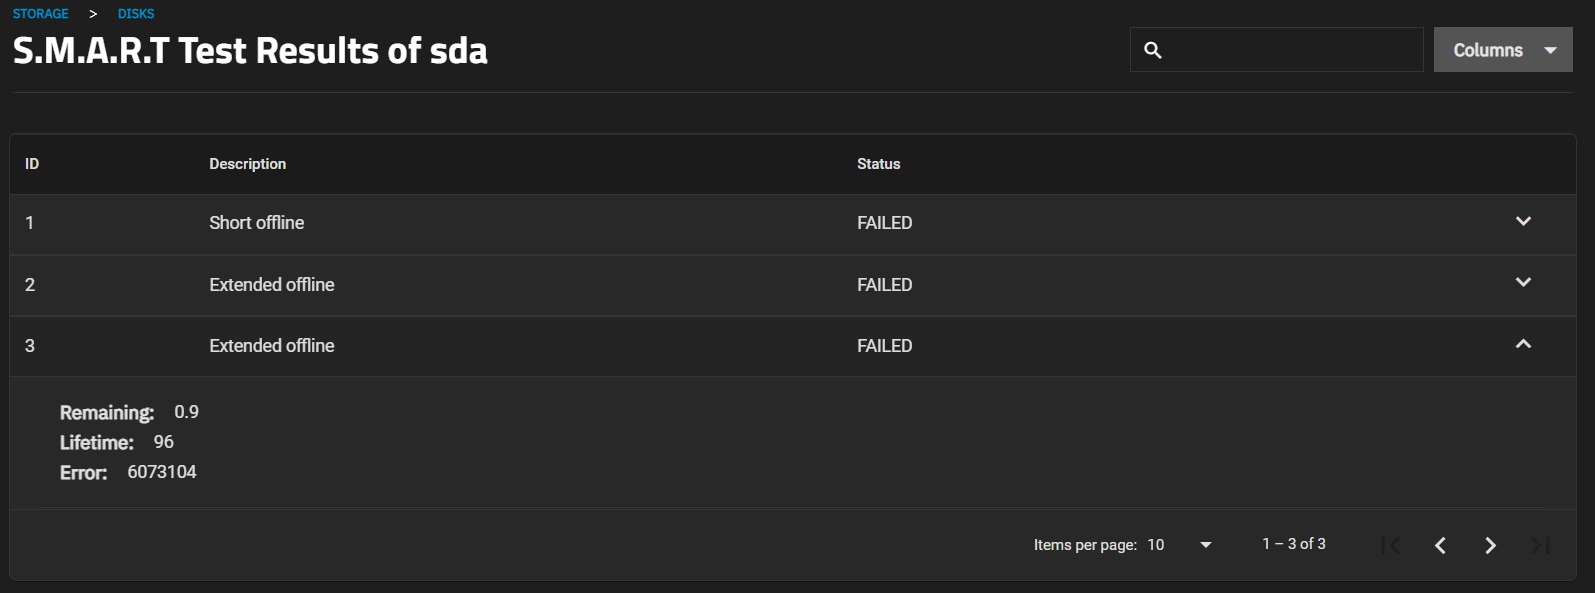Click the Error value 6073104
The height and width of the screenshot is (593, 1595).
coord(162,472)
